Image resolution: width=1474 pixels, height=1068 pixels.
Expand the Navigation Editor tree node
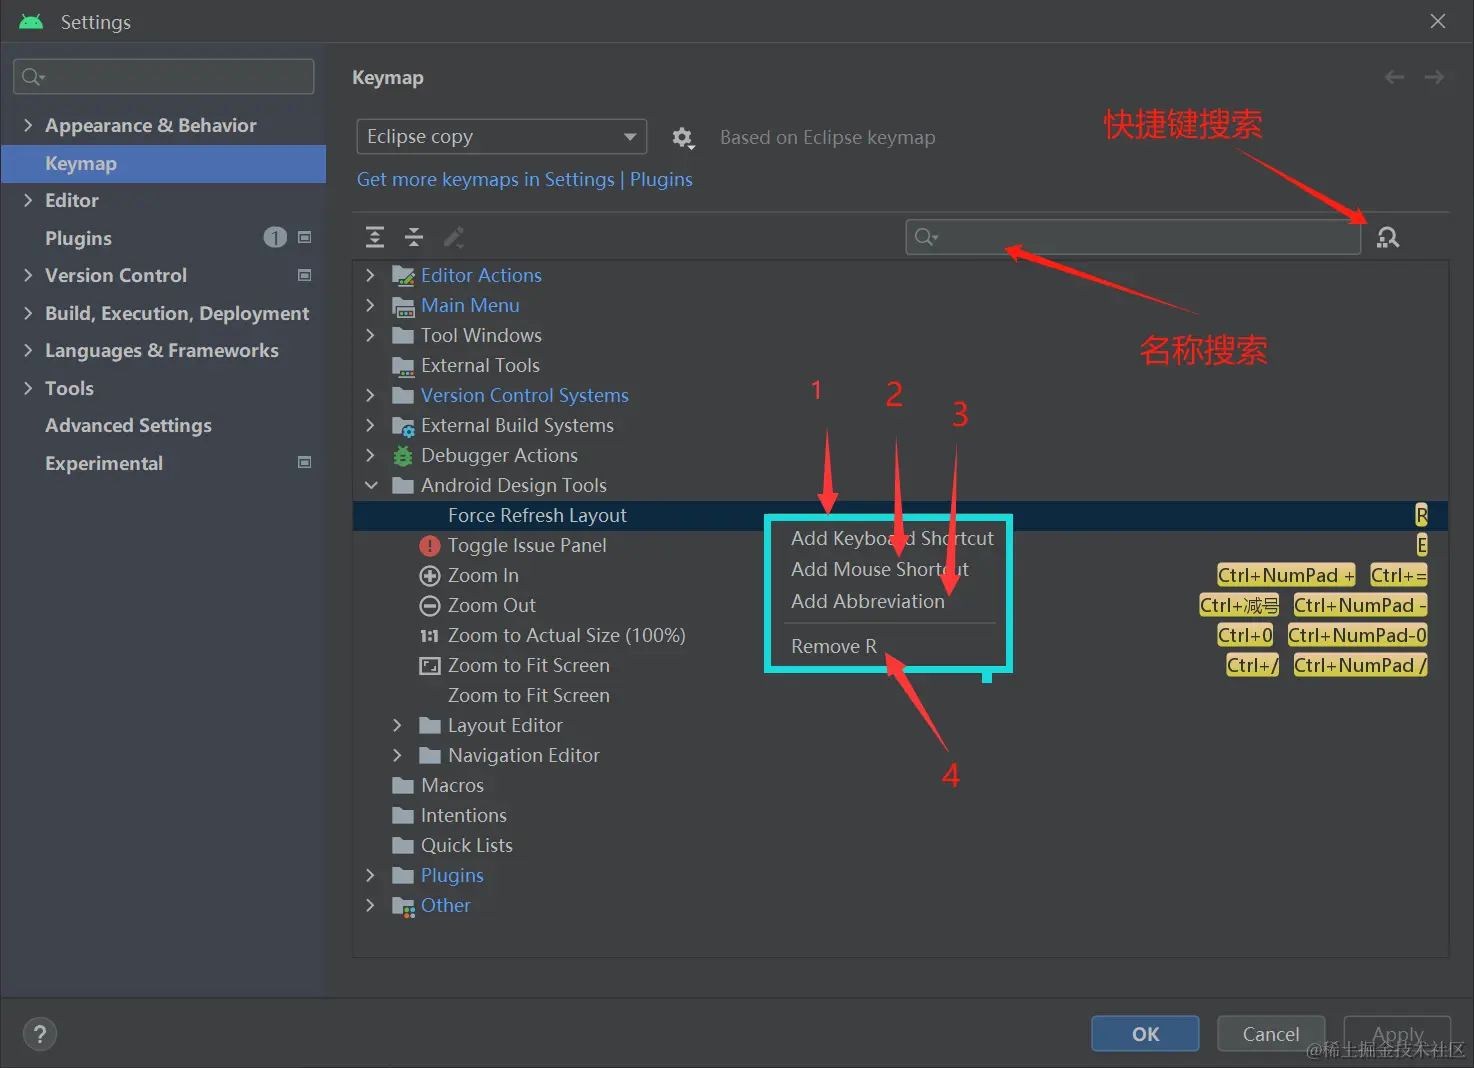pos(397,755)
